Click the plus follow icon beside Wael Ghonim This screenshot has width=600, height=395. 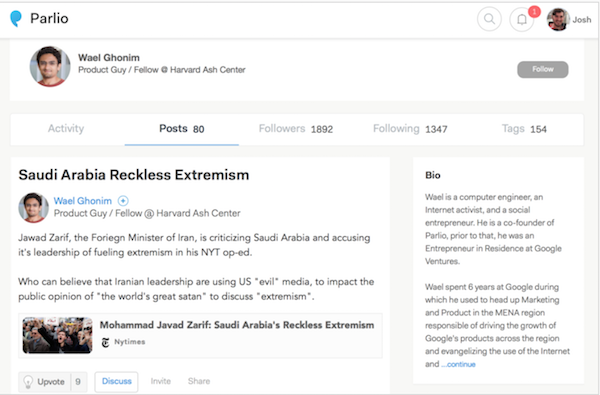point(123,201)
